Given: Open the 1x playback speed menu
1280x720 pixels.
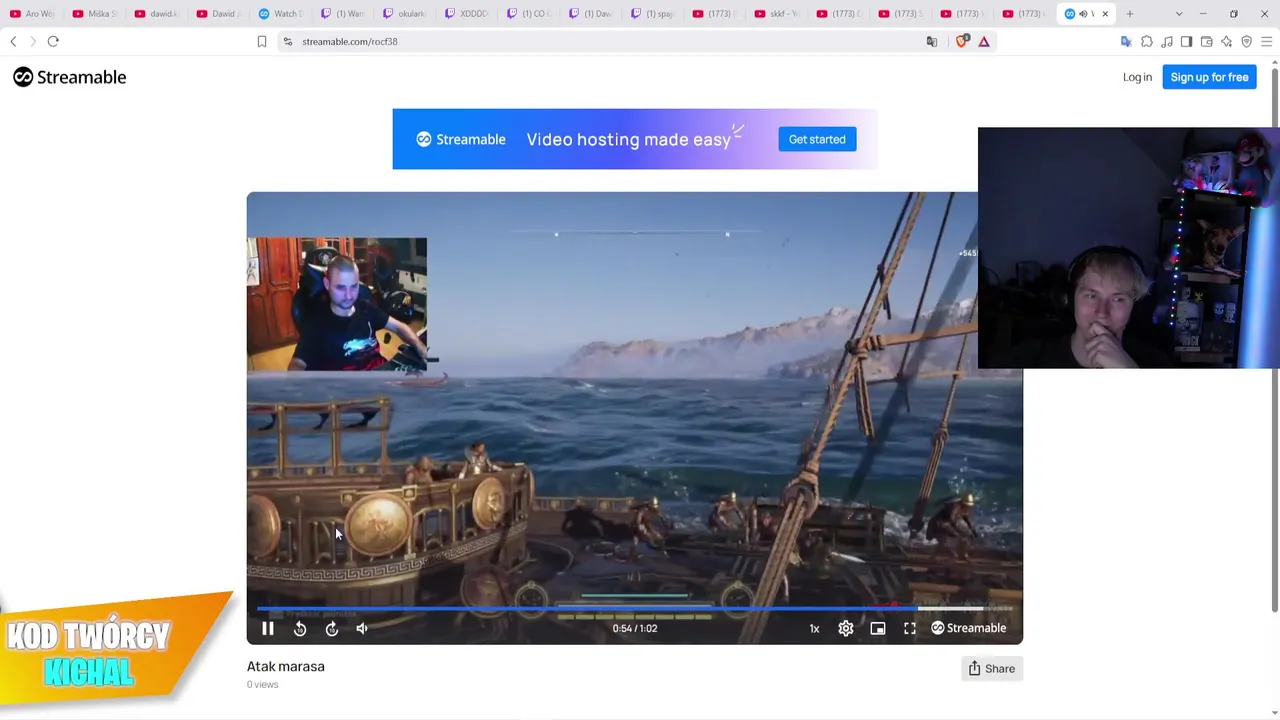Looking at the screenshot, I should click(814, 628).
